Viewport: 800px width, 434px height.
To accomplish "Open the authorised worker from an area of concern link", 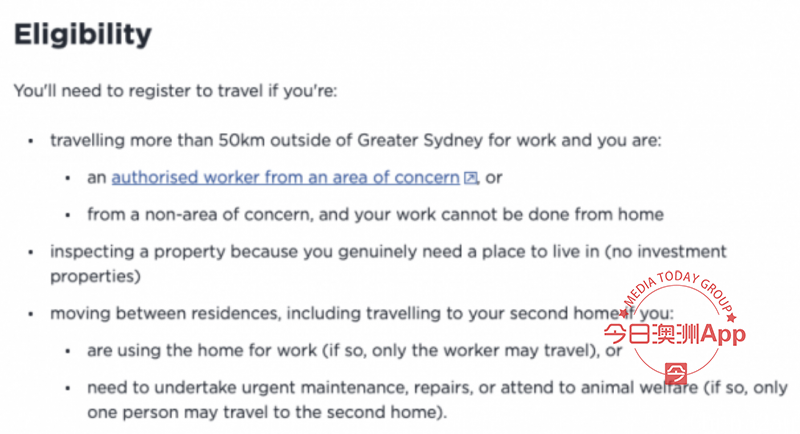I will coord(286,177).
